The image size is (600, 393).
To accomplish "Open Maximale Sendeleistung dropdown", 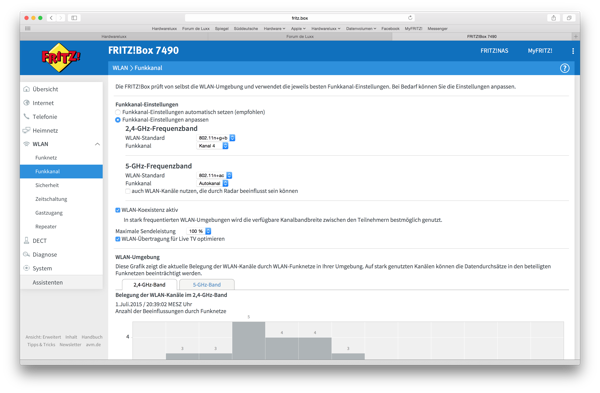I will pyautogui.click(x=199, y=231).
